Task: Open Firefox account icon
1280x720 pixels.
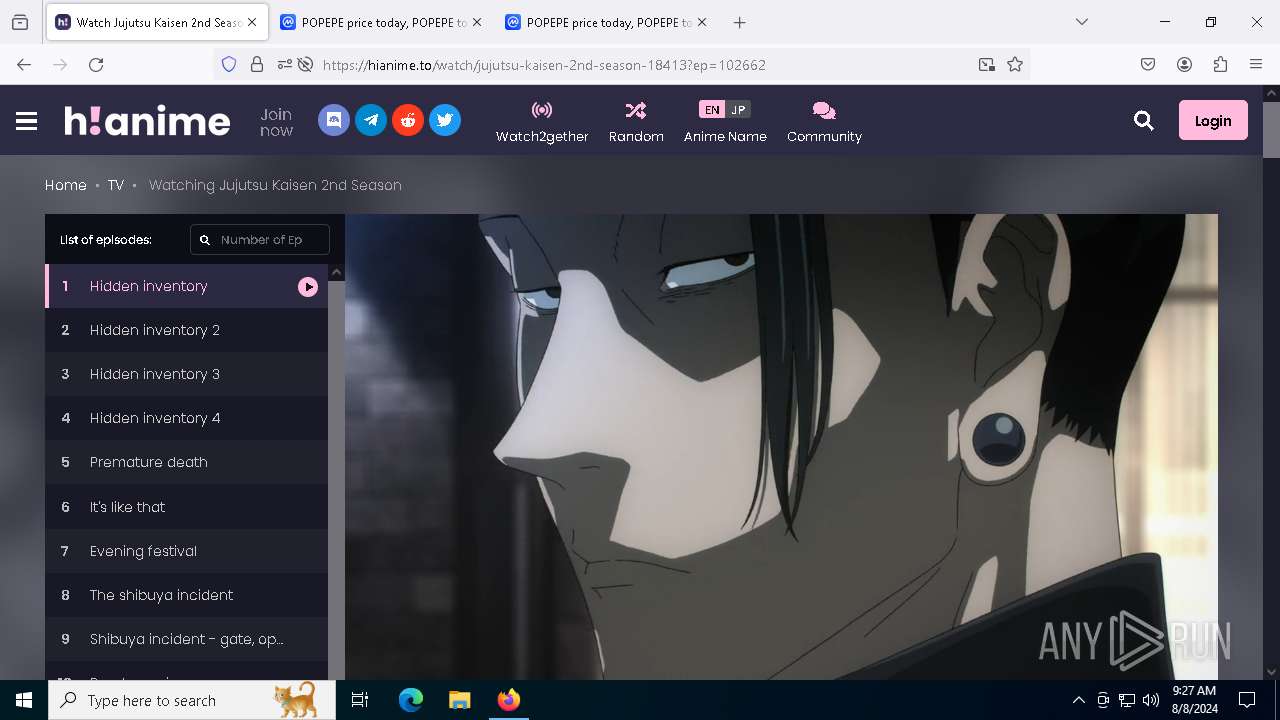Action: [x=1184, y=64]
